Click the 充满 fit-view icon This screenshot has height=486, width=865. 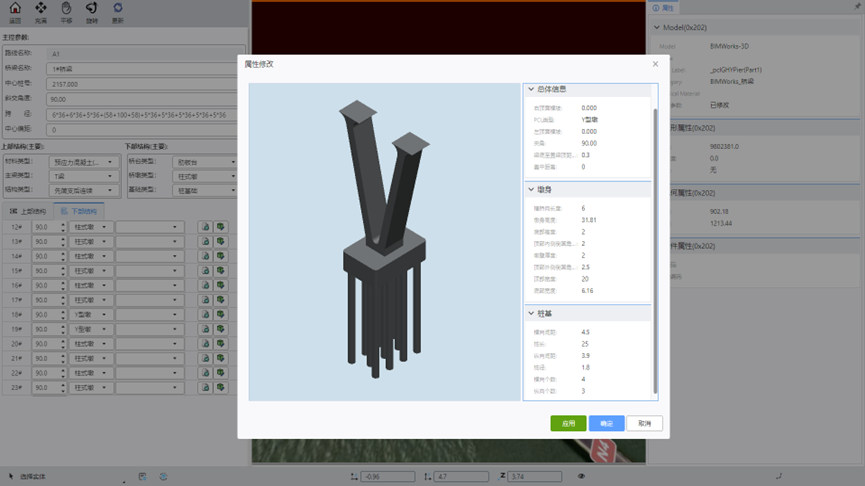[41, 8]
